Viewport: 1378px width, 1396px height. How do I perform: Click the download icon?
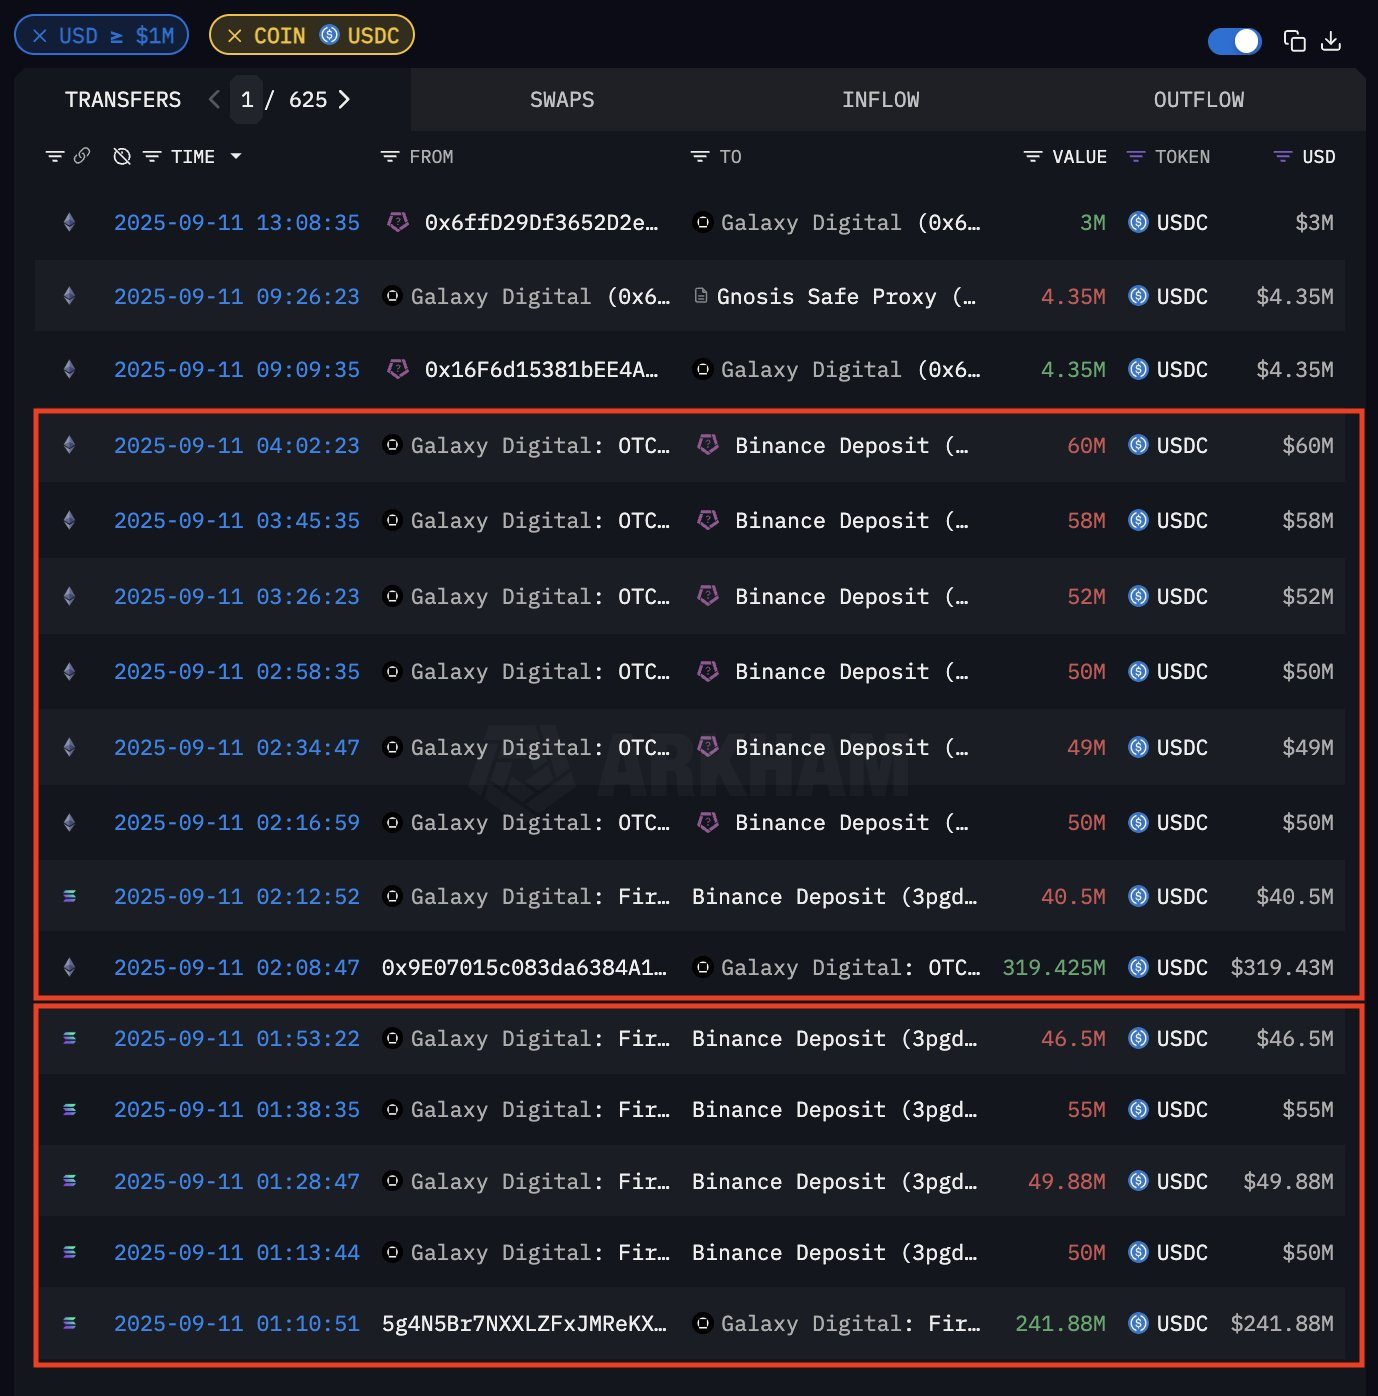pyautogui.click(x=1331, y=41)
